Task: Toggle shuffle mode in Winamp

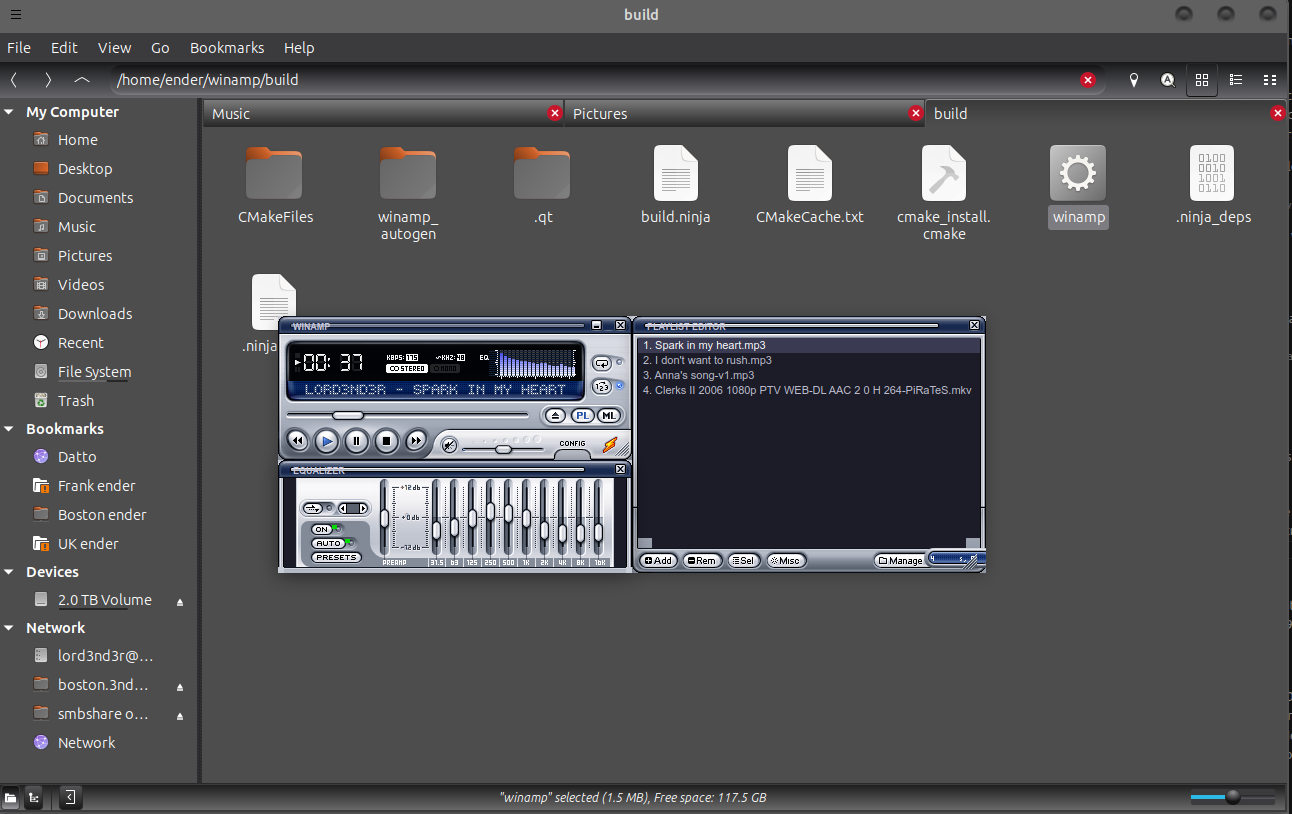Action: click(x=601, y=386)
